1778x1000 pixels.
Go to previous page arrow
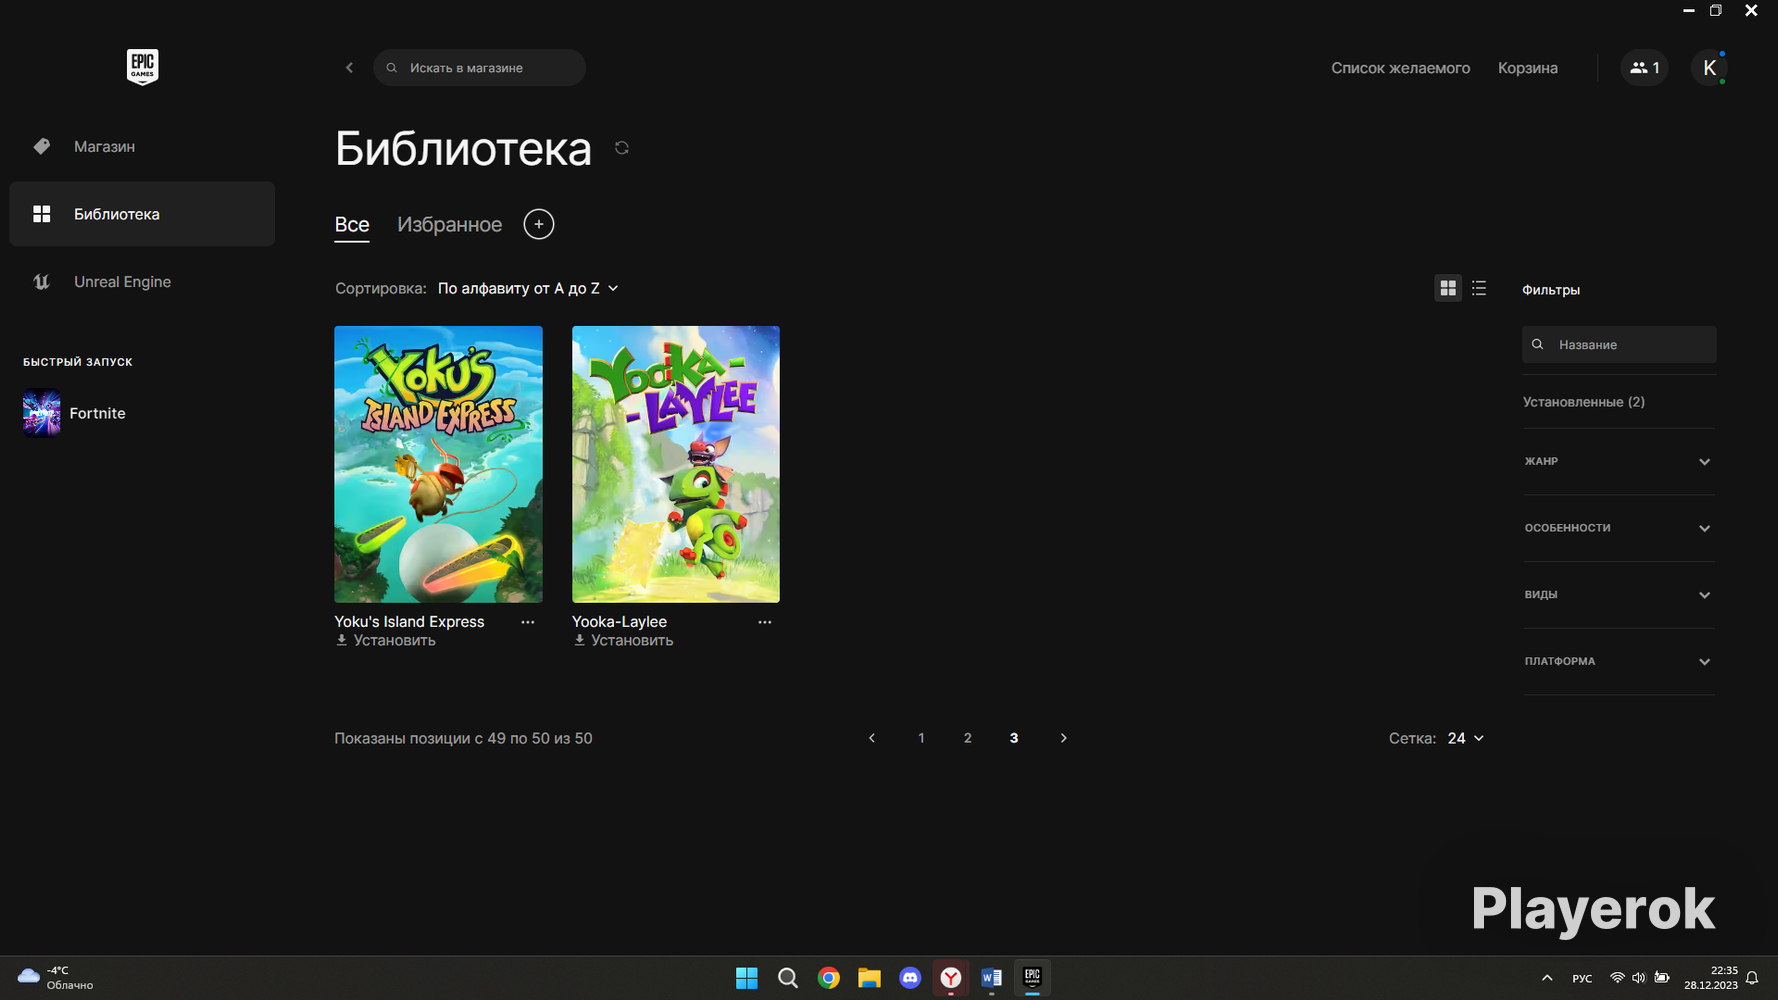point(872,738)
